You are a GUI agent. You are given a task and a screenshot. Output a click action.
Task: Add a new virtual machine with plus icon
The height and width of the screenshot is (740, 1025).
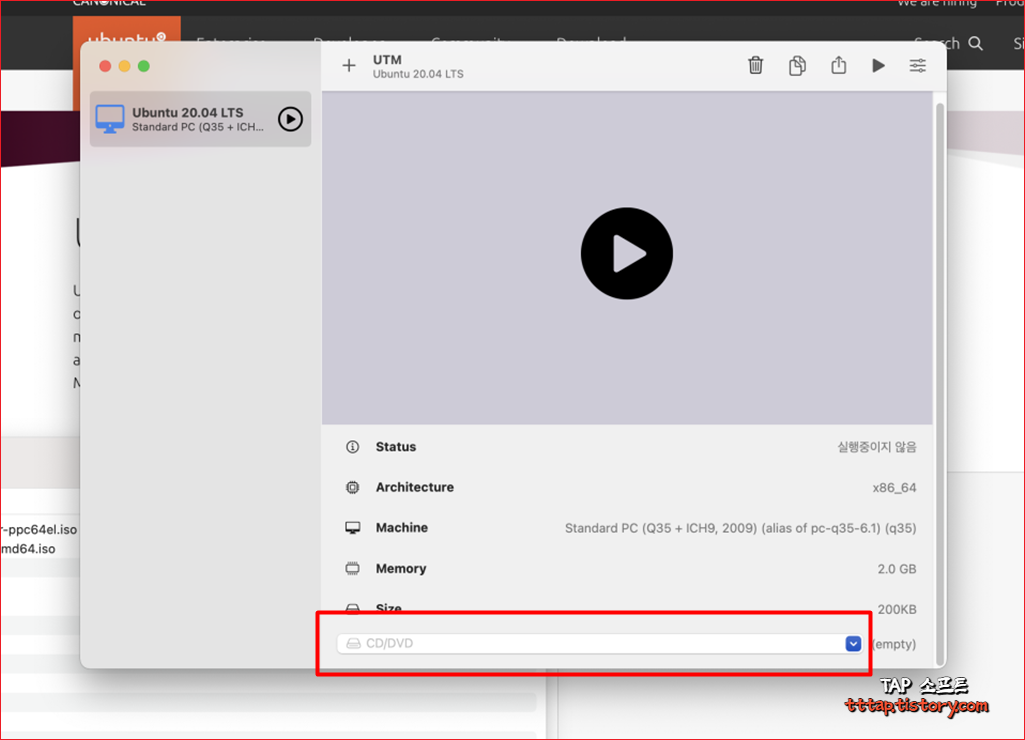[x=349, y=65]
